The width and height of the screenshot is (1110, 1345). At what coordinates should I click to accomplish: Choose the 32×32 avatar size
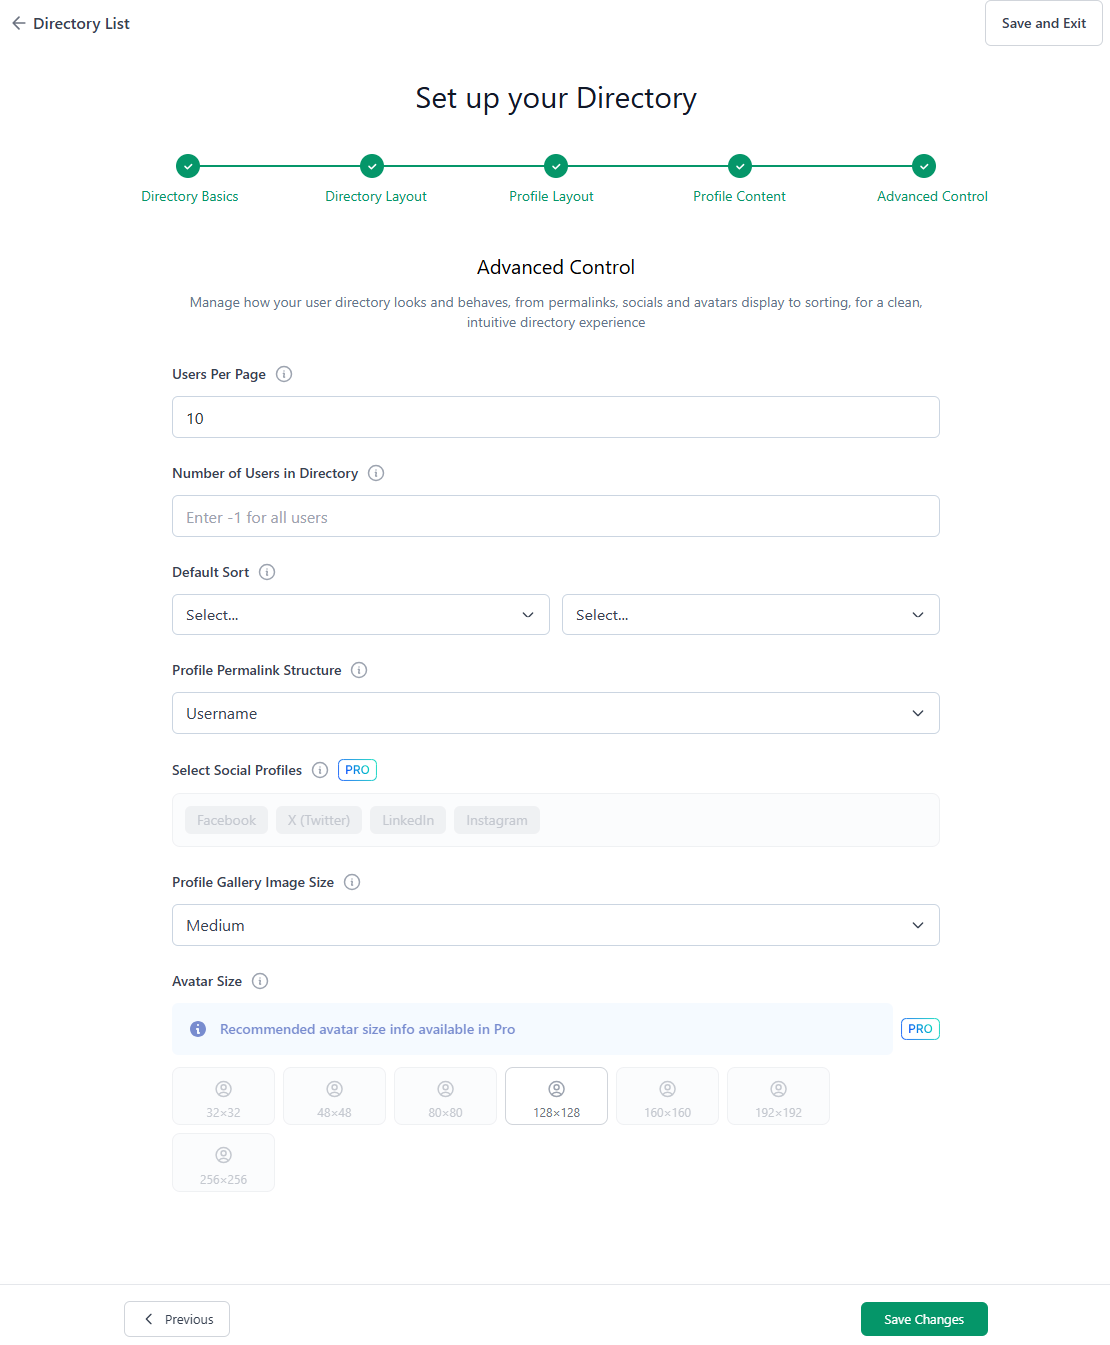click(223, 1096)
